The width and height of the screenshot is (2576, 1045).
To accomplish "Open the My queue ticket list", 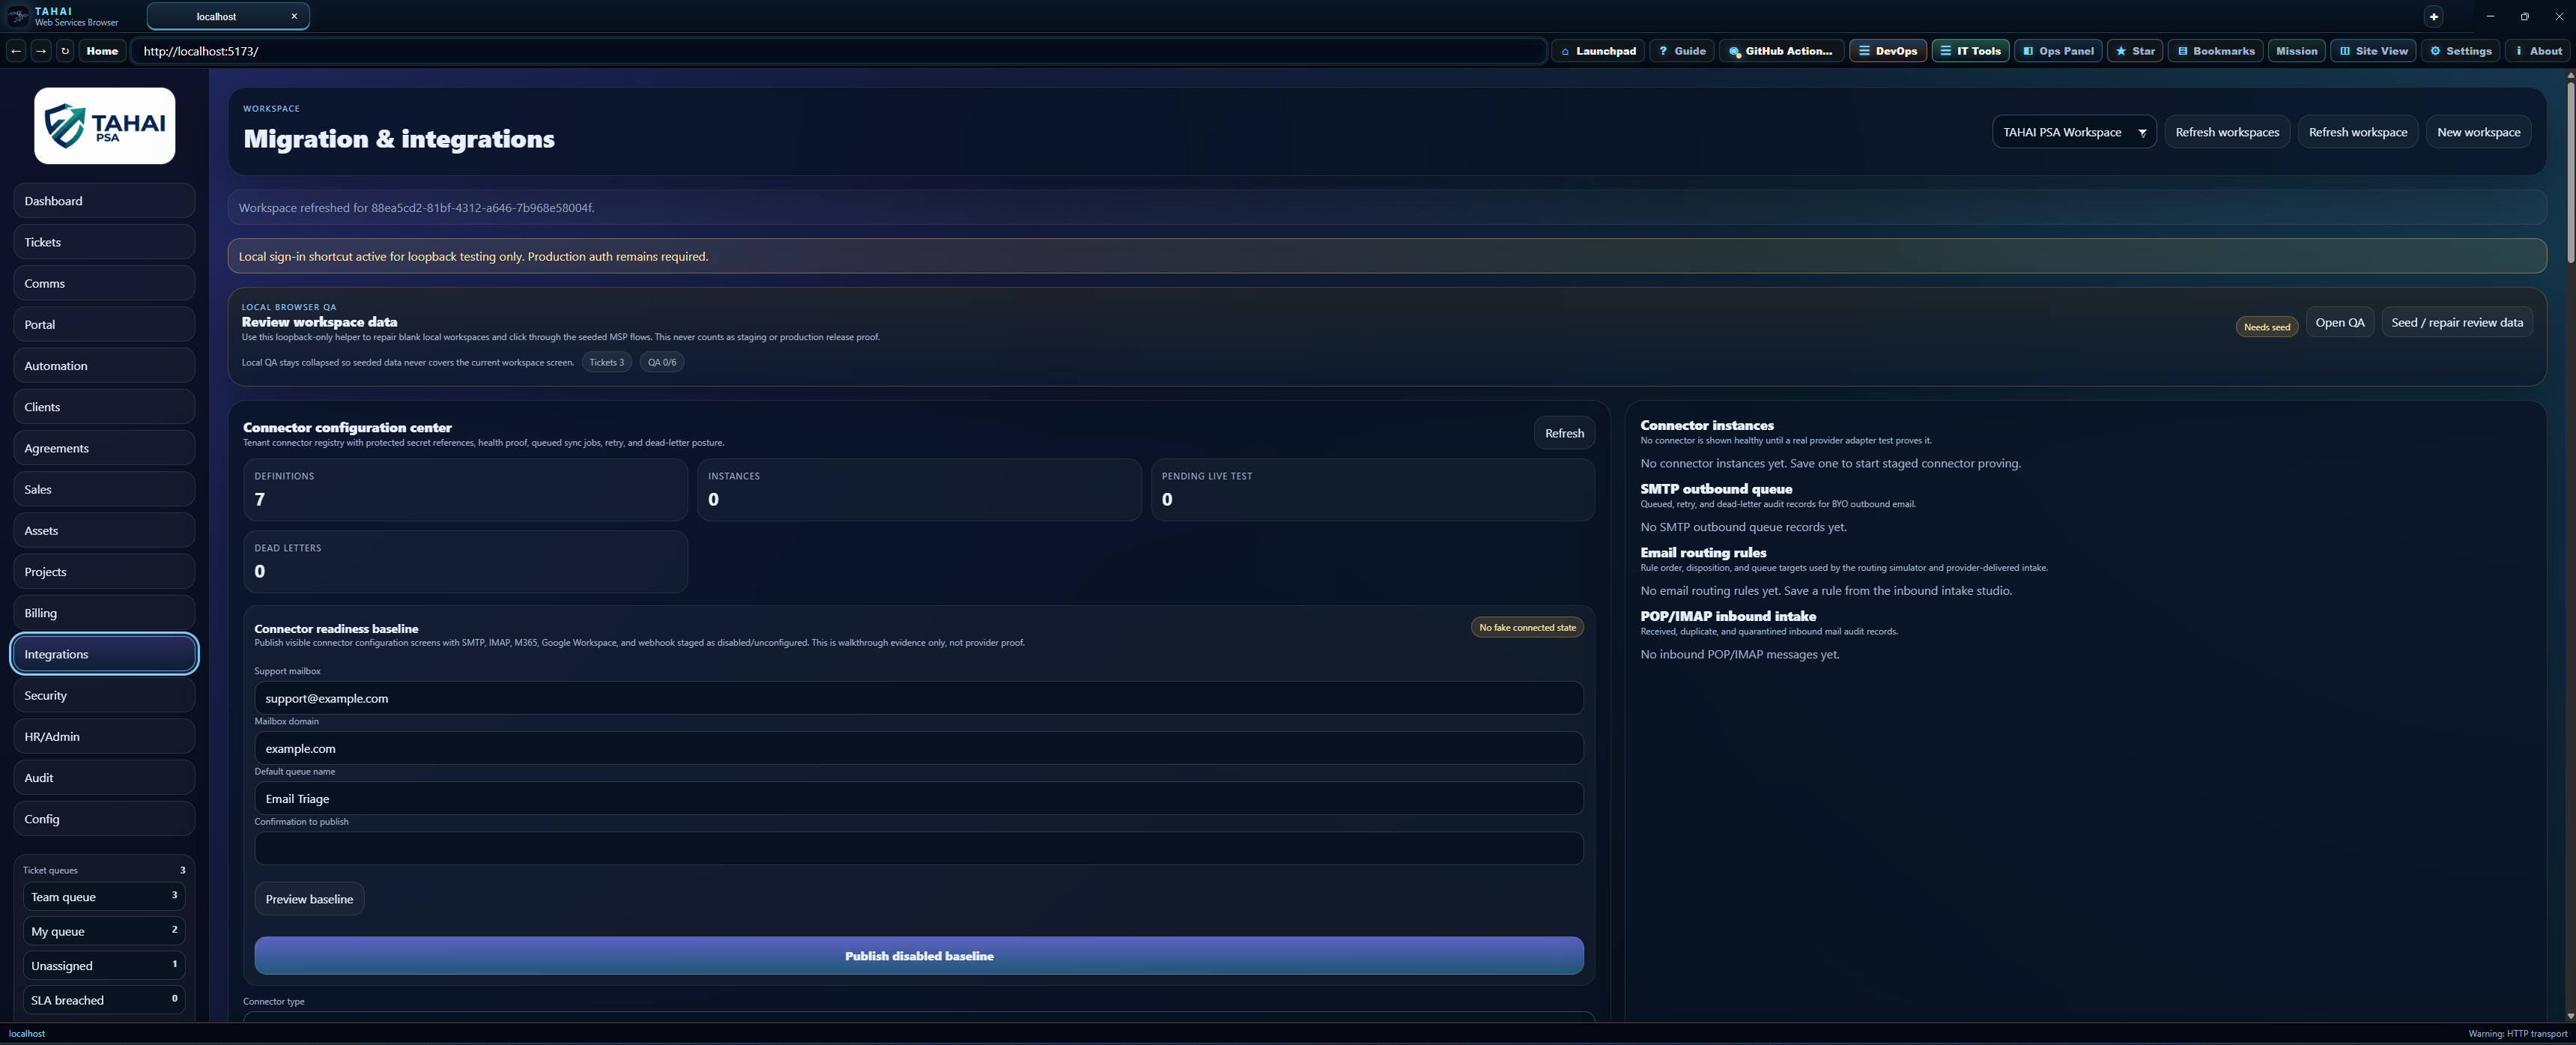I will point(104,931).
